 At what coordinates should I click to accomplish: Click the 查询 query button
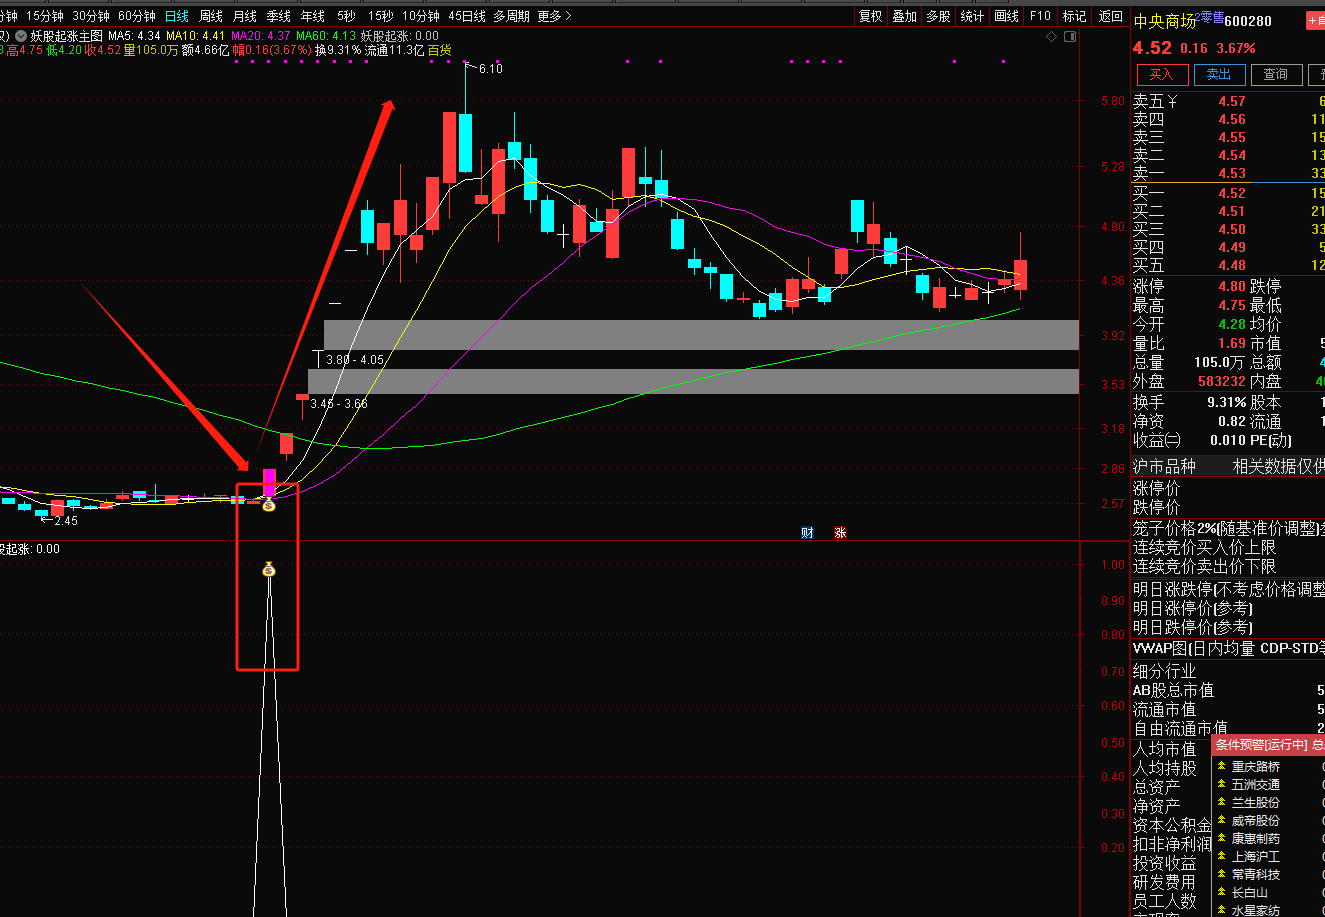(x=1275, y=75)
